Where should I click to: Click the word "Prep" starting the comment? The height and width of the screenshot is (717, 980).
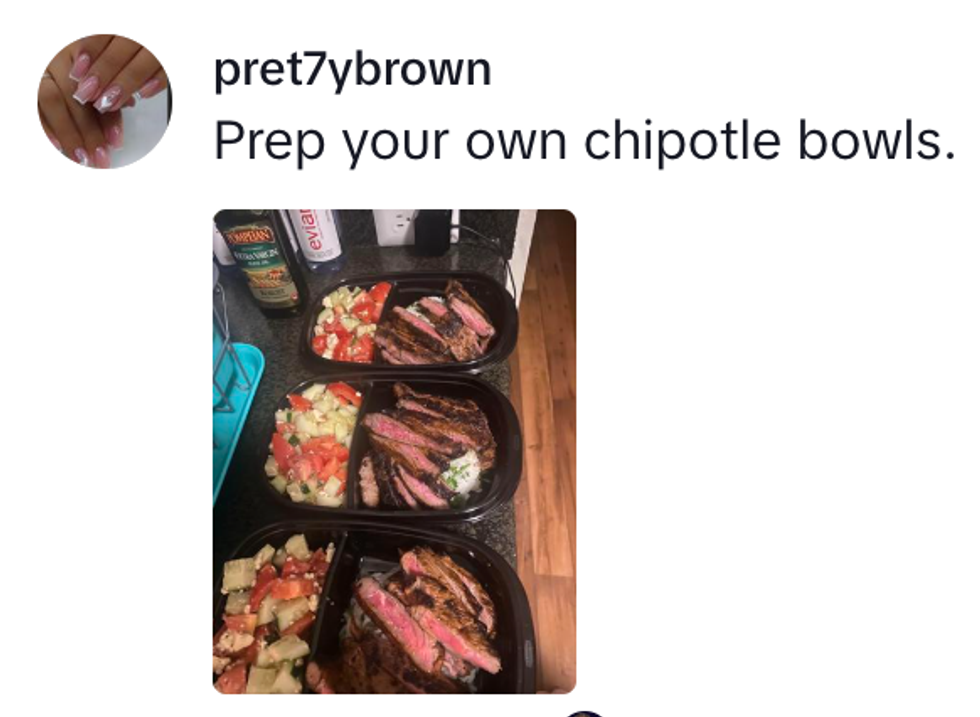pos(269,143)
